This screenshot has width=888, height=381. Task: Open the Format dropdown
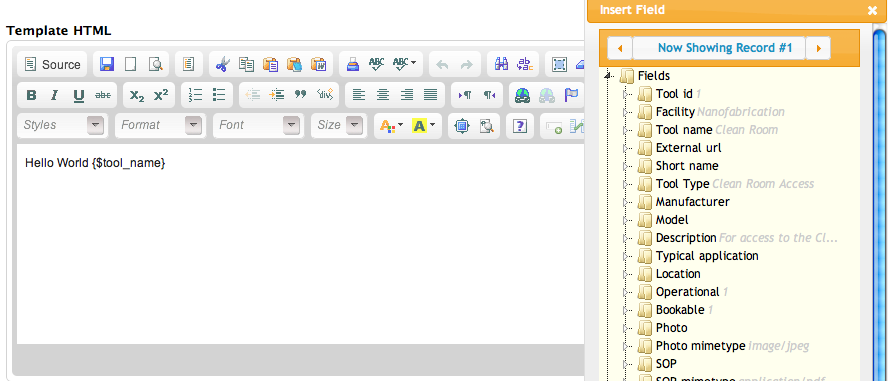(160, 125)
